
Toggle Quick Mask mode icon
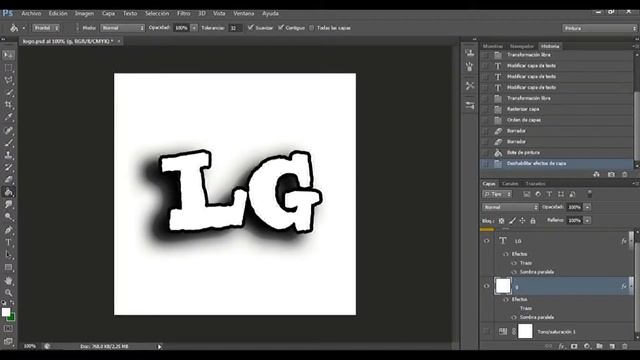(x=8, y=329)
